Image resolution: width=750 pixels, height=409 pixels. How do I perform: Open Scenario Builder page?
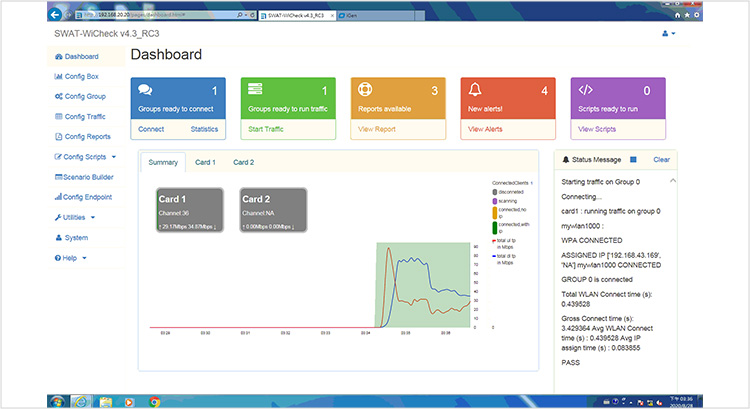click(x=88, y=177)
